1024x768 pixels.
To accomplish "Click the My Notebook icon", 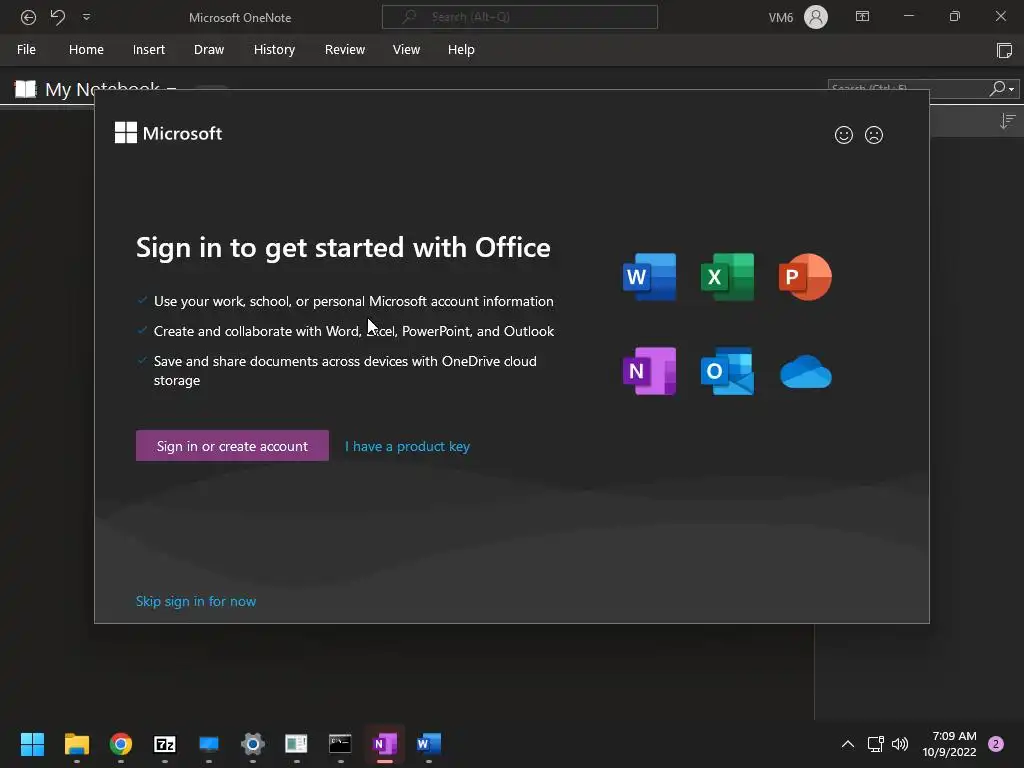I will [25, 88].
